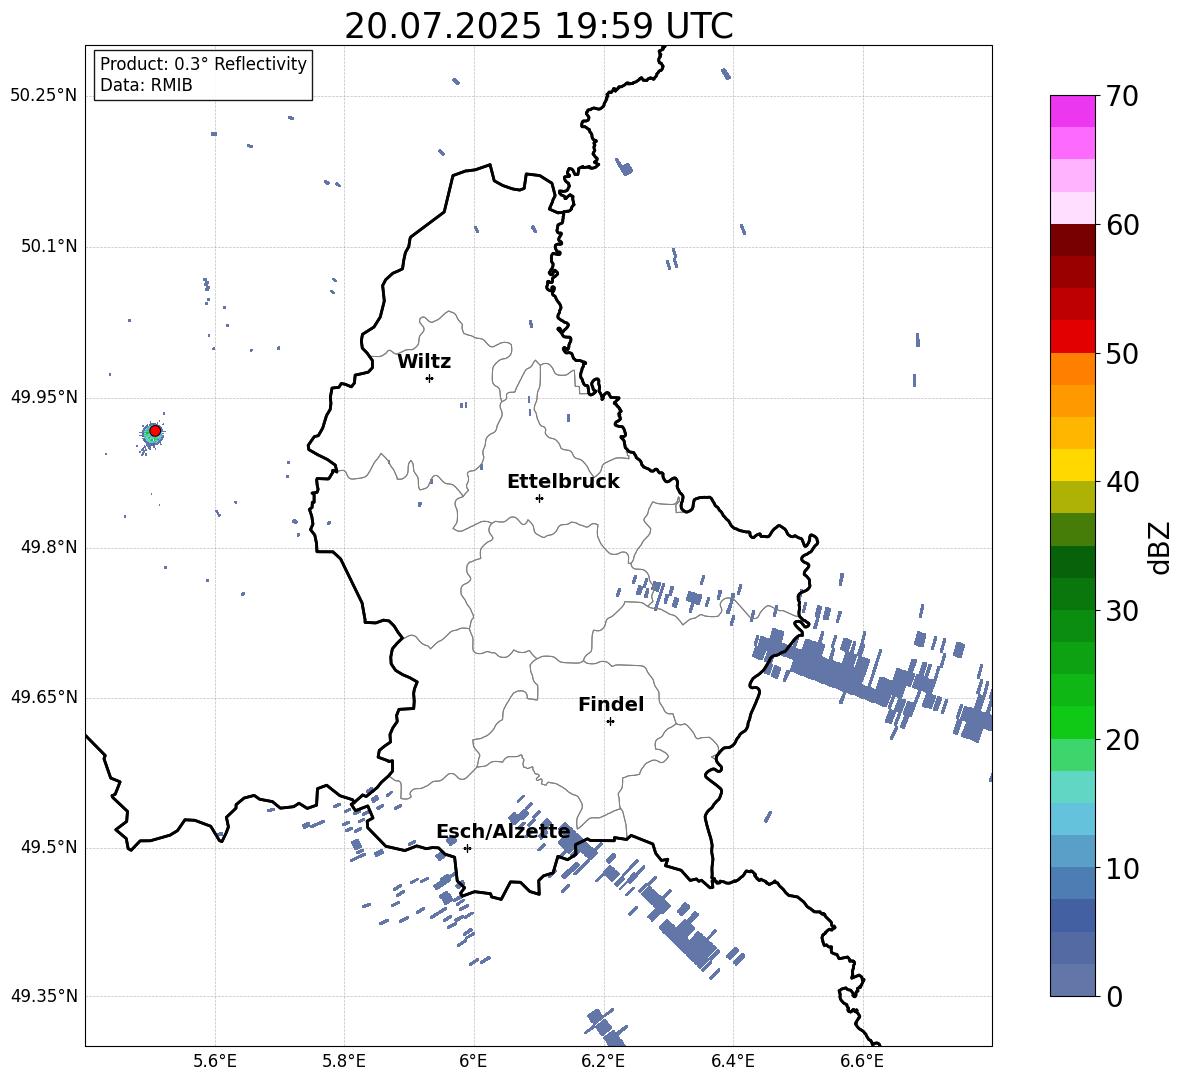Click the magenta top colorbar segment
This screenshot has width=1184, height=1081.
[x=1072, y=111]
